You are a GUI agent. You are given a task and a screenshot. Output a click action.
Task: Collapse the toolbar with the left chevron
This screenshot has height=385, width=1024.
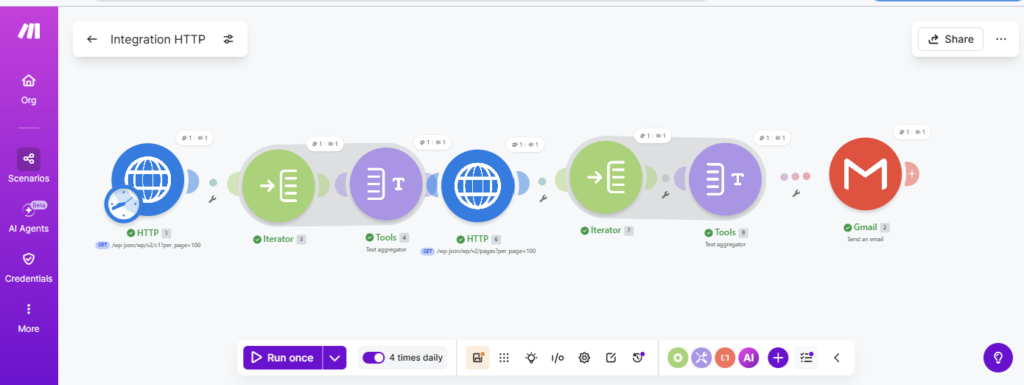point(837,358)
